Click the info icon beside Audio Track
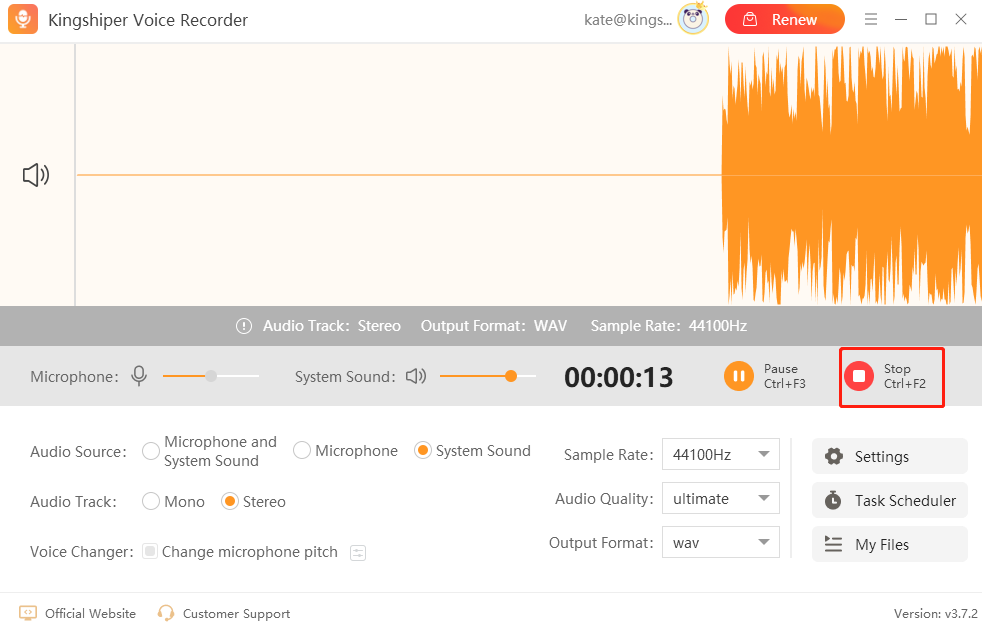This screenshot has width=982, height=631. pos(244,326)
